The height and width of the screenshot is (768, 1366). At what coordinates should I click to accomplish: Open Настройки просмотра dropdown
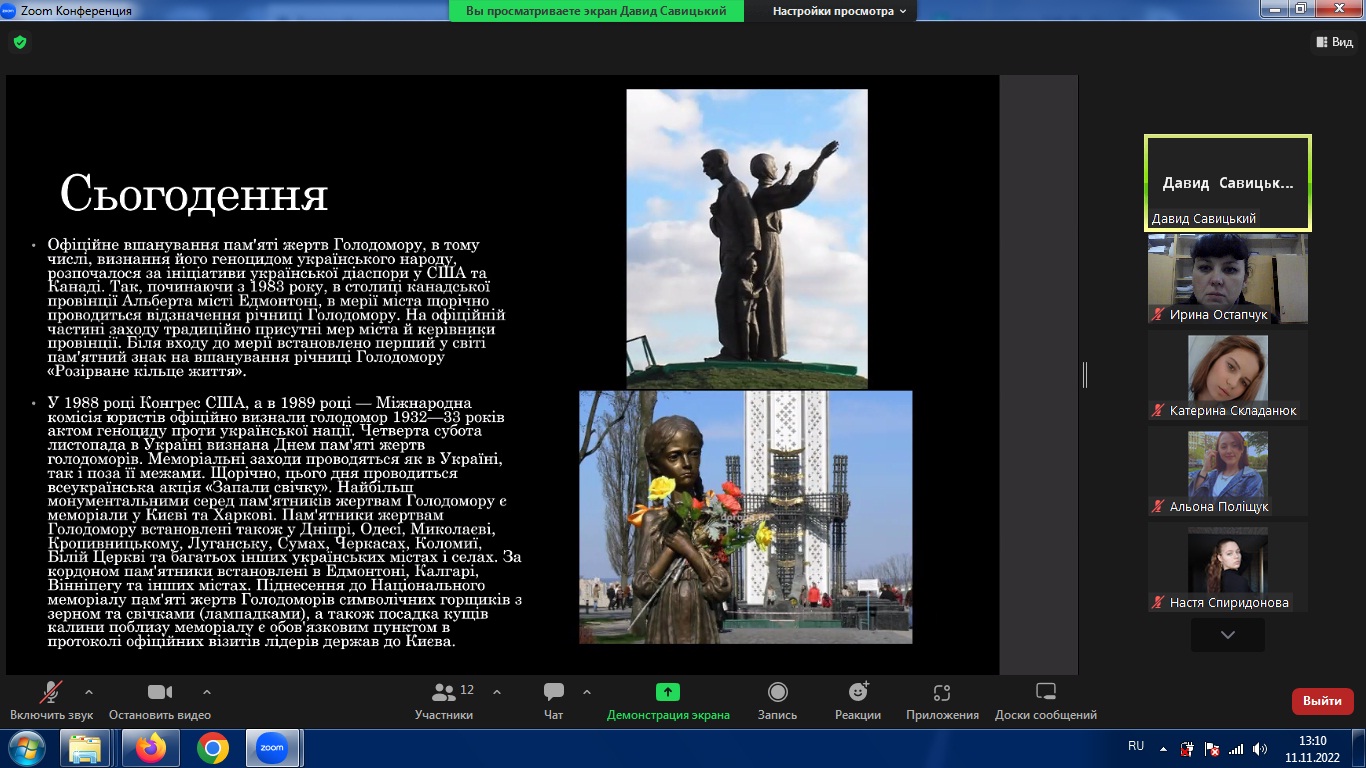tap(839, 11)
